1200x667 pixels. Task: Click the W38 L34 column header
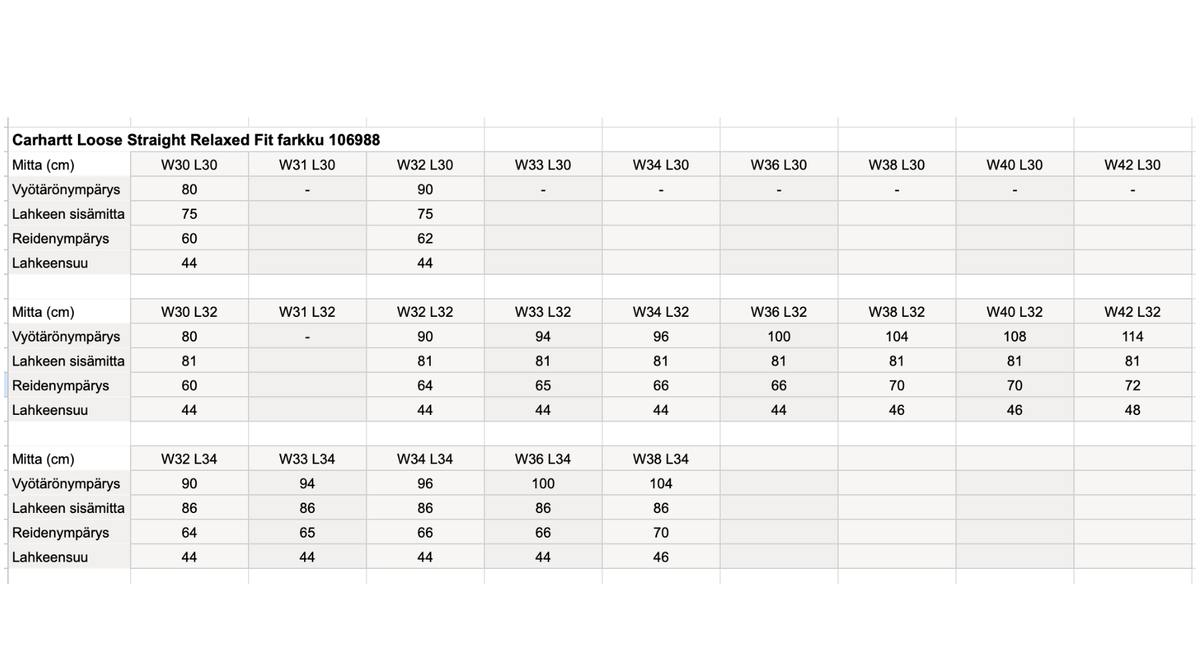660,459
